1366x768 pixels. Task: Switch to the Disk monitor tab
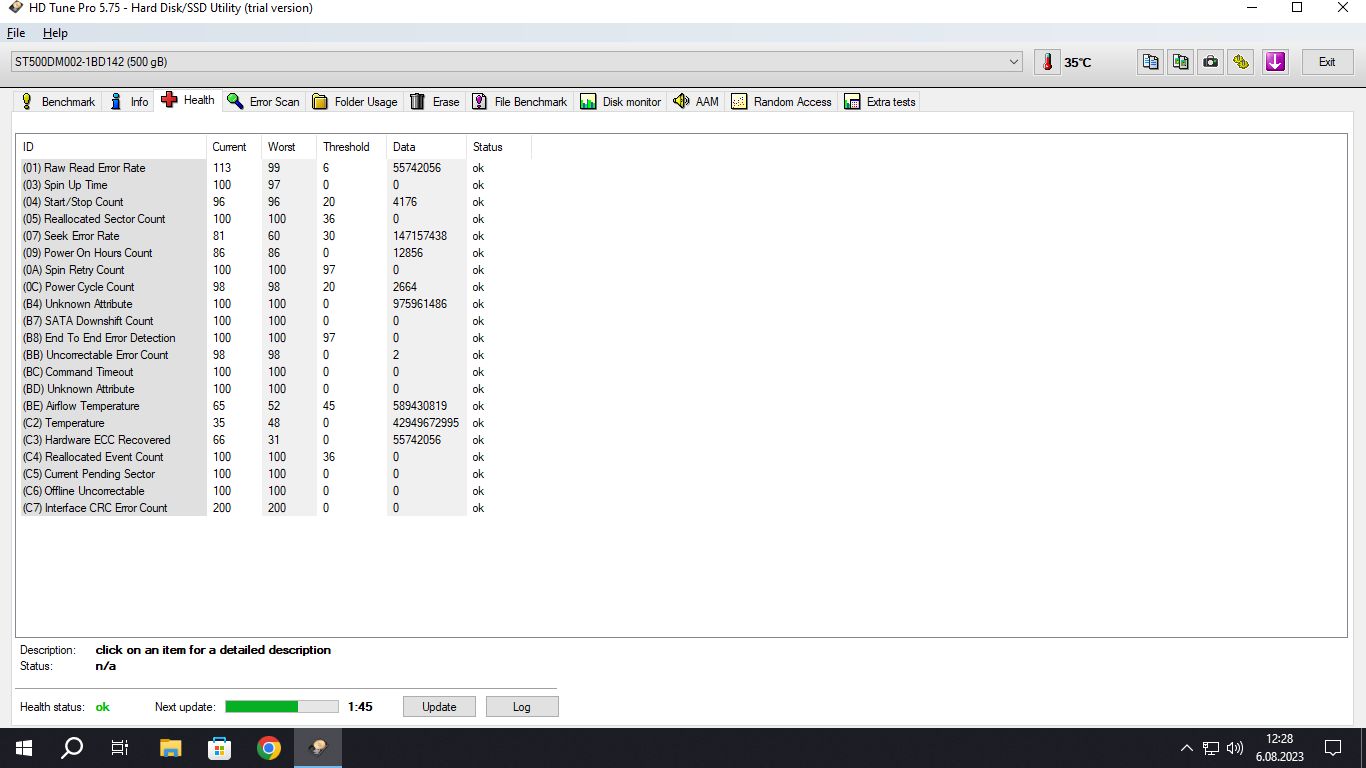tap(621, 102)
